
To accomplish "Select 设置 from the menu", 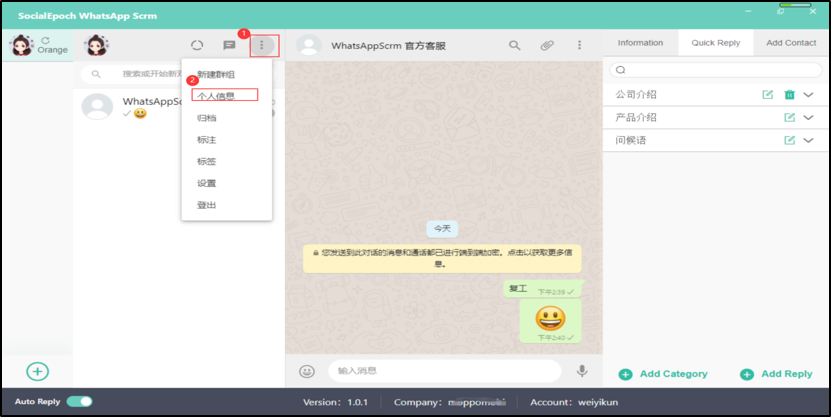I will coord(207,183).
